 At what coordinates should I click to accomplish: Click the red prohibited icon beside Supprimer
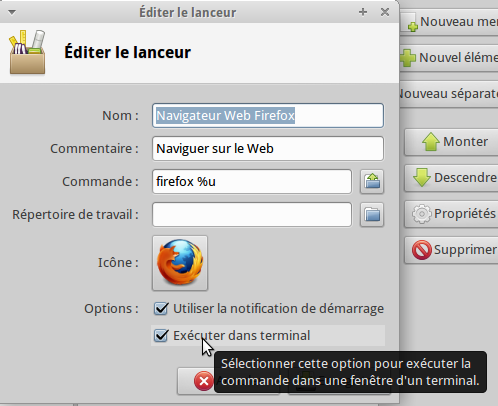tap(422, 250)
